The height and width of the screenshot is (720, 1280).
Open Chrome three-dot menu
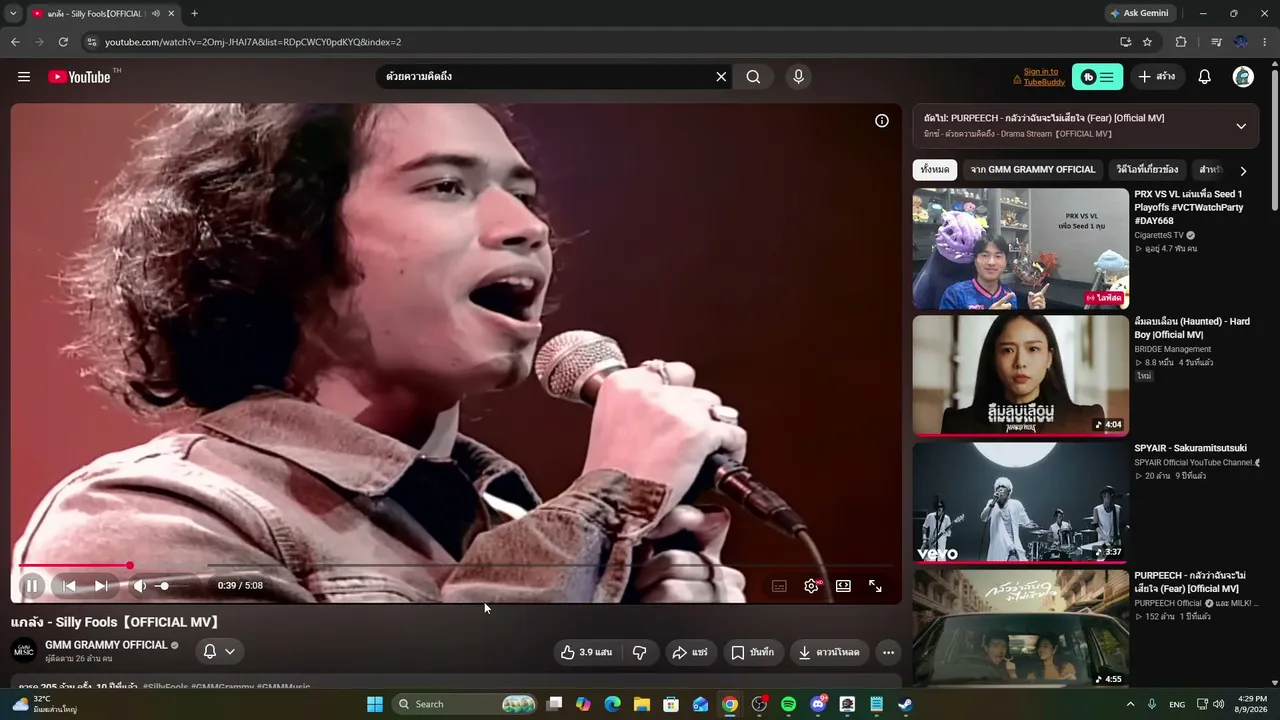coord(1265,42)
